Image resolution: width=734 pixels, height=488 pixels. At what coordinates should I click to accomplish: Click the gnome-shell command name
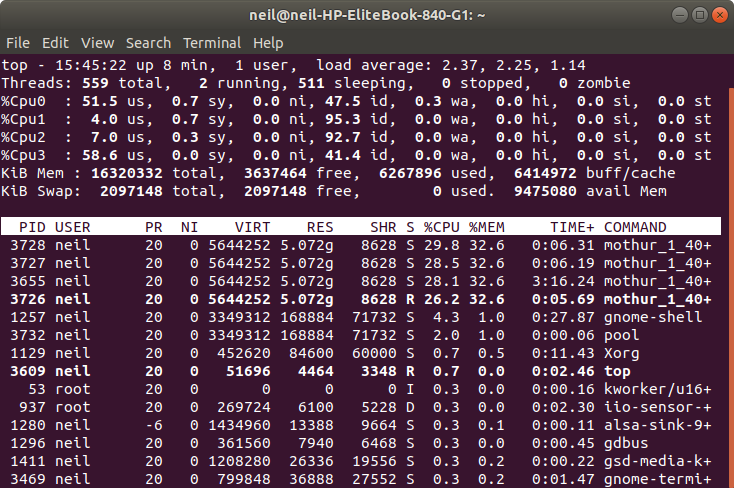pyautogui.click(x=653, y=317)
